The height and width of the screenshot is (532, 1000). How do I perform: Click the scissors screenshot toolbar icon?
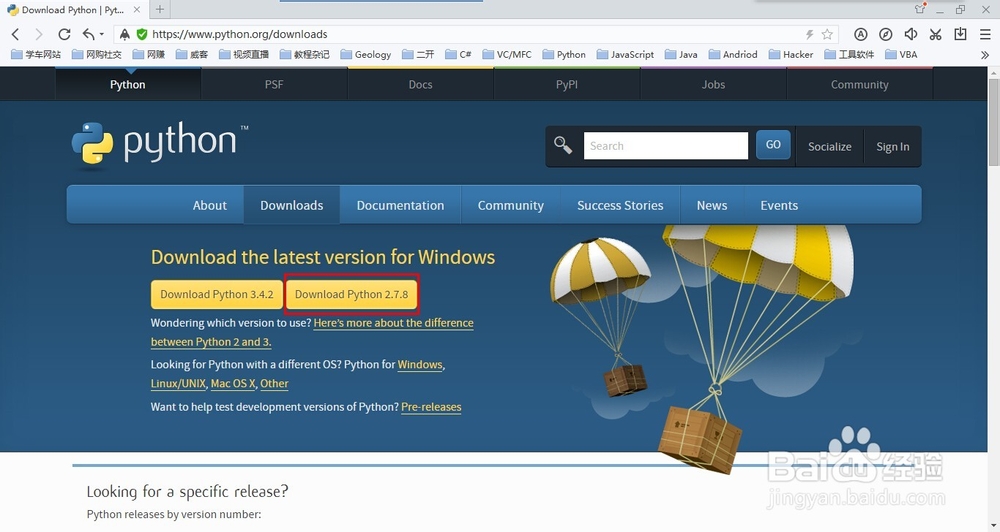point(936,34)
